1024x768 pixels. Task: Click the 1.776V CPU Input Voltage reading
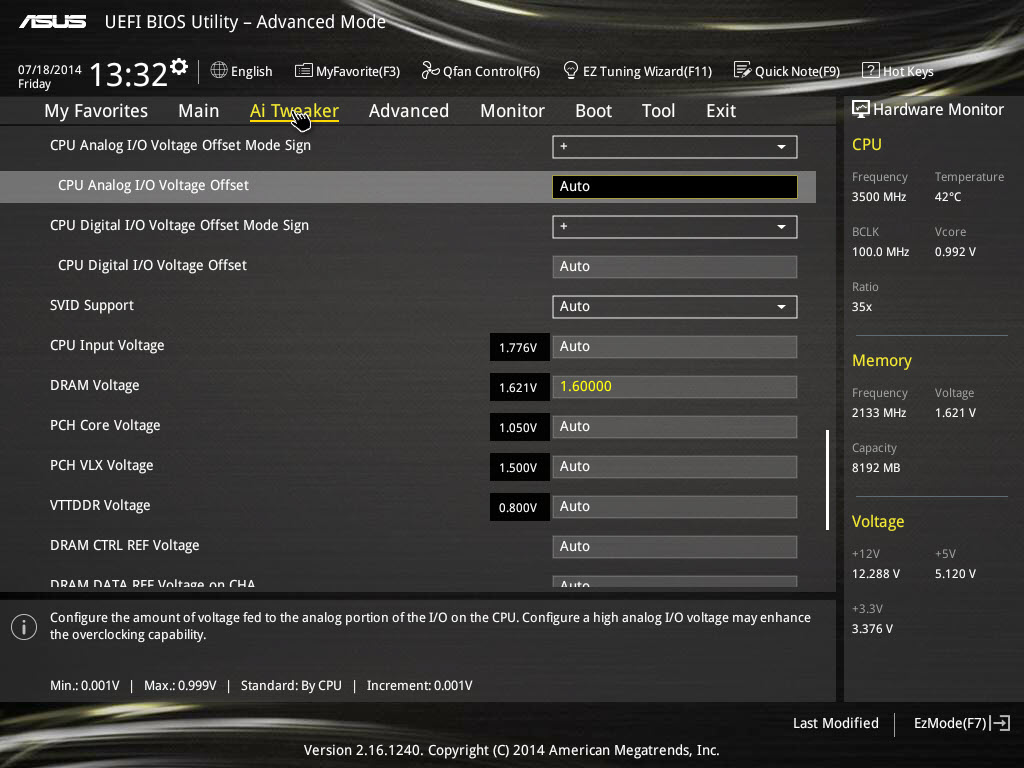(519, 347)
